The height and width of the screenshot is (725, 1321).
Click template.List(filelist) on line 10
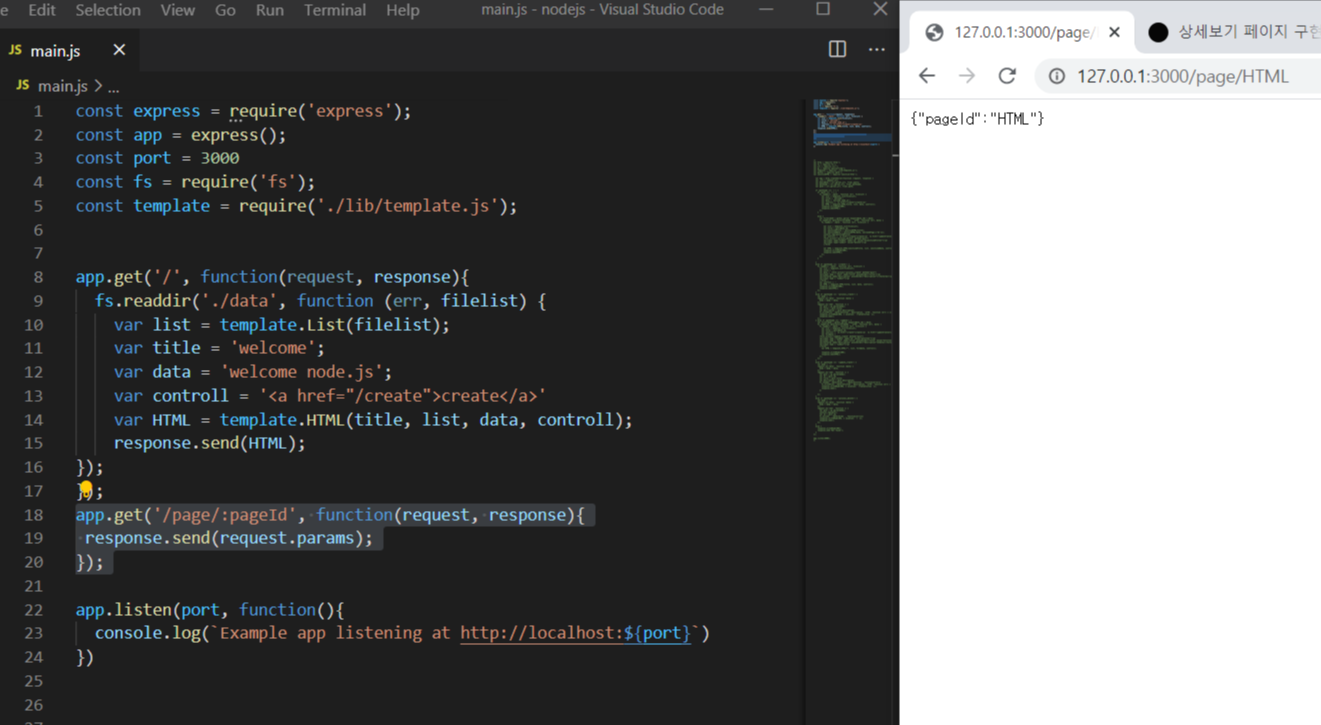coord(330,325)
